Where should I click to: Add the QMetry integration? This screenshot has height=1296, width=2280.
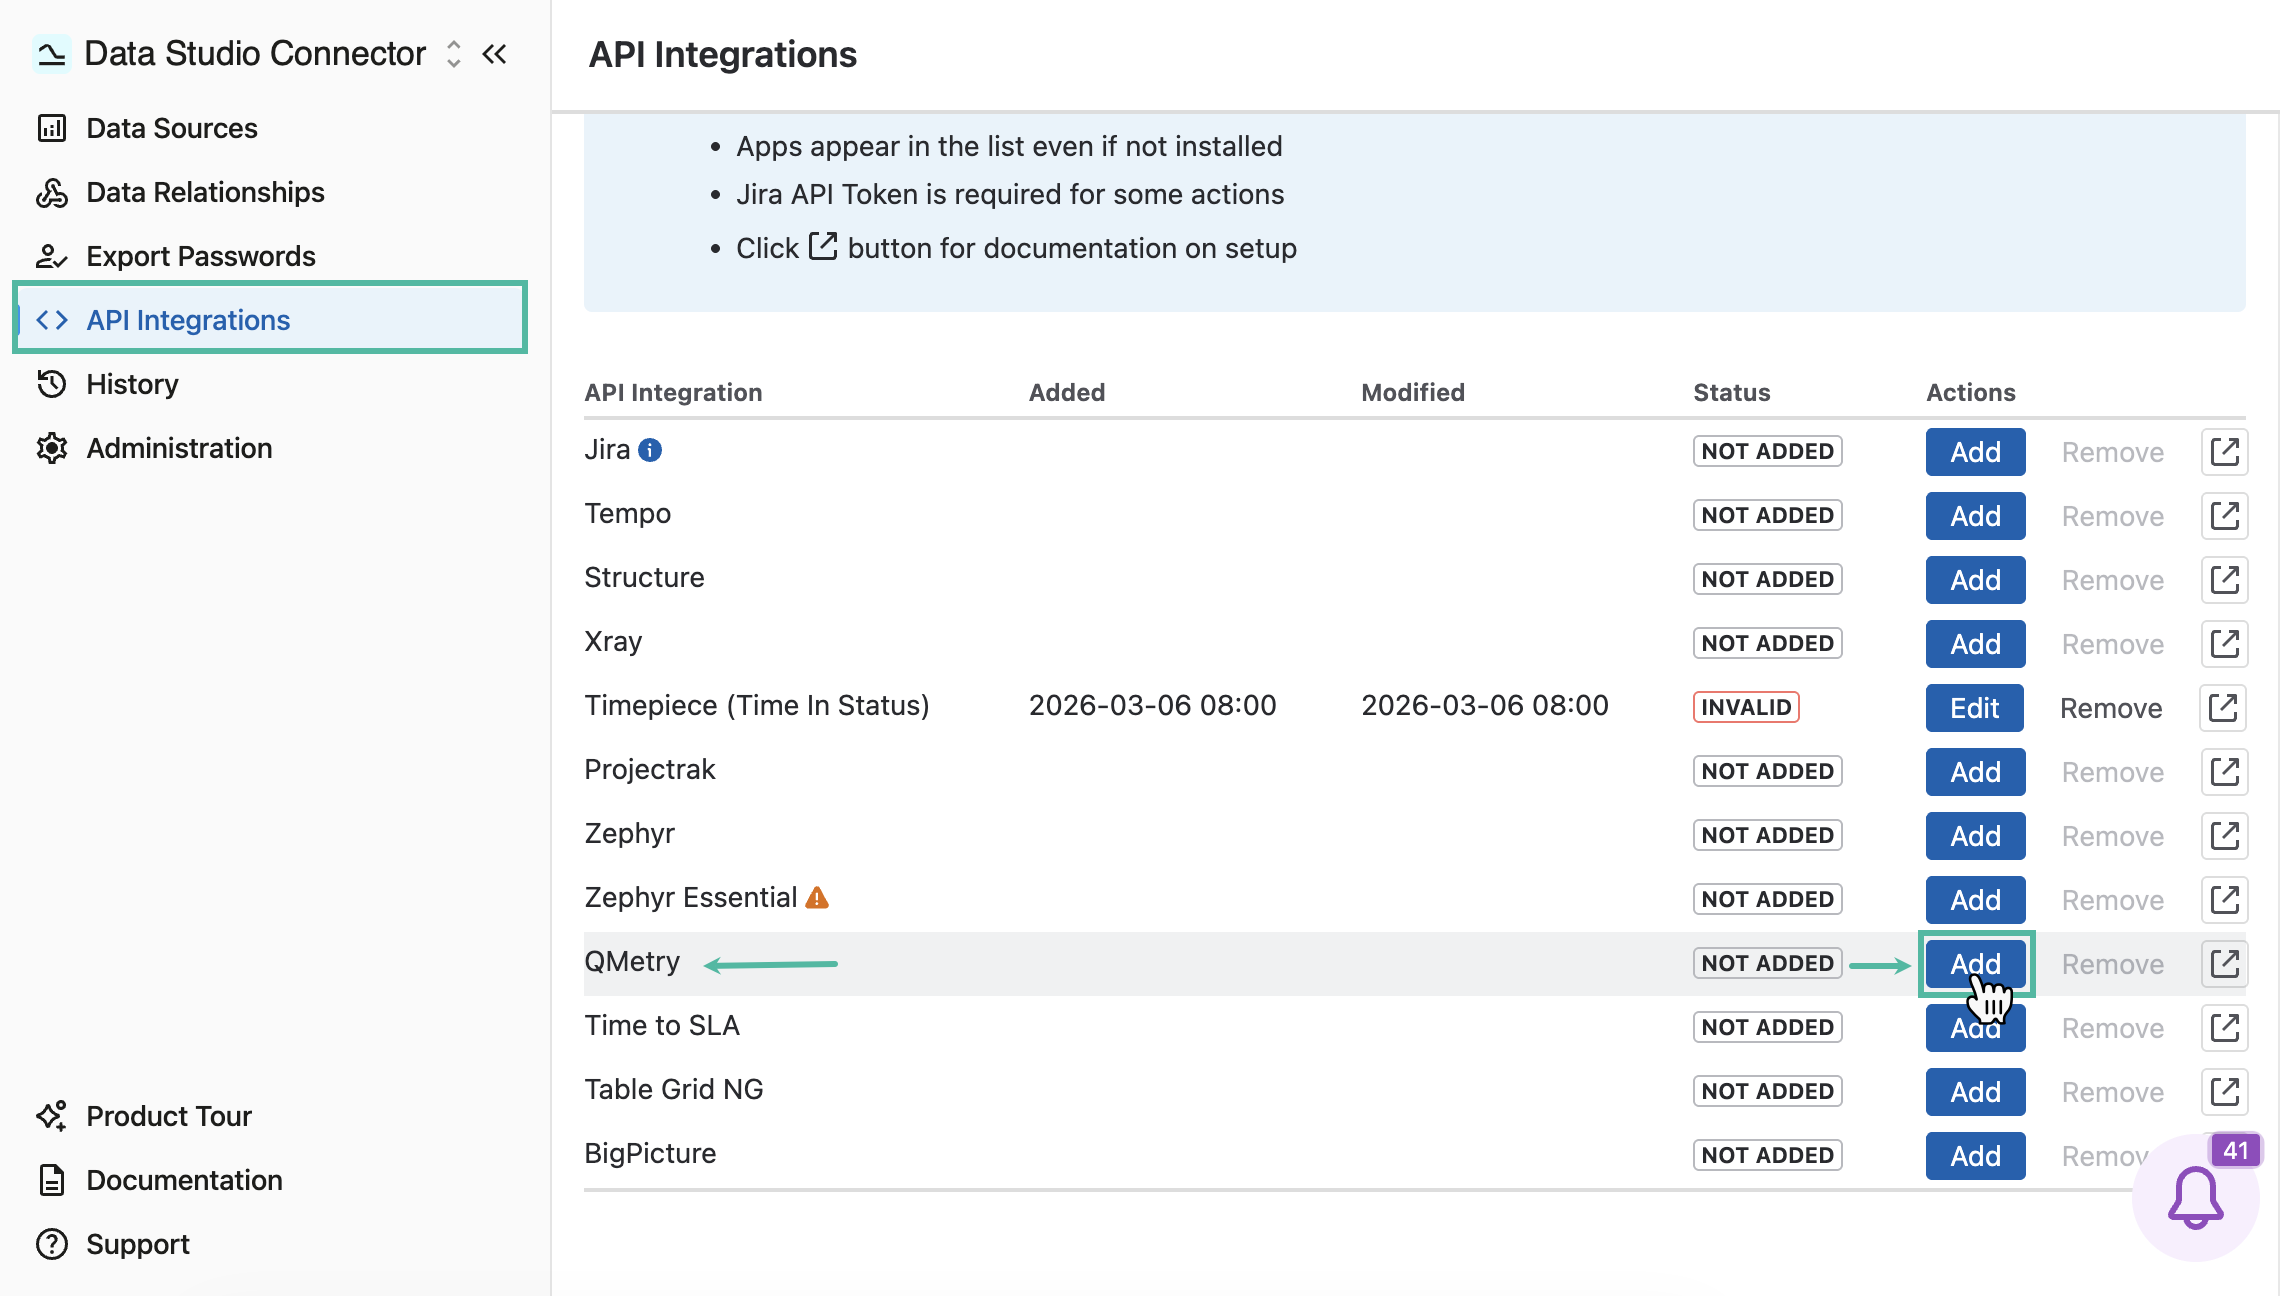tap(1975, 964)
